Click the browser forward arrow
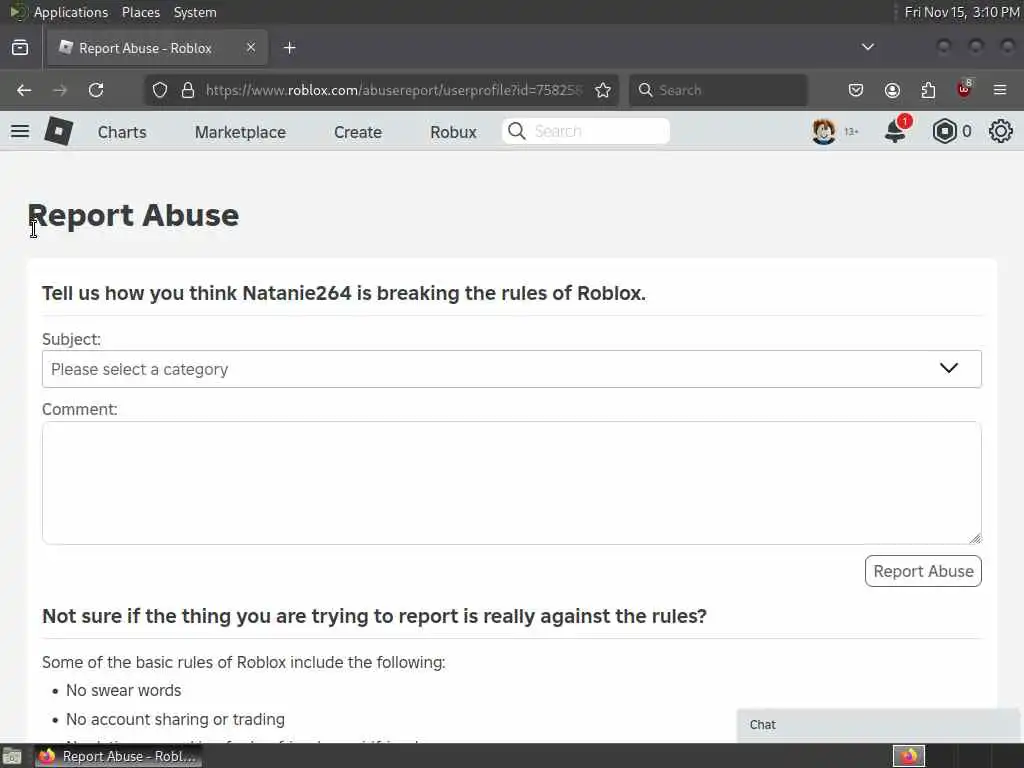Screen dimensions: 1024x768 tap(60, 90)
